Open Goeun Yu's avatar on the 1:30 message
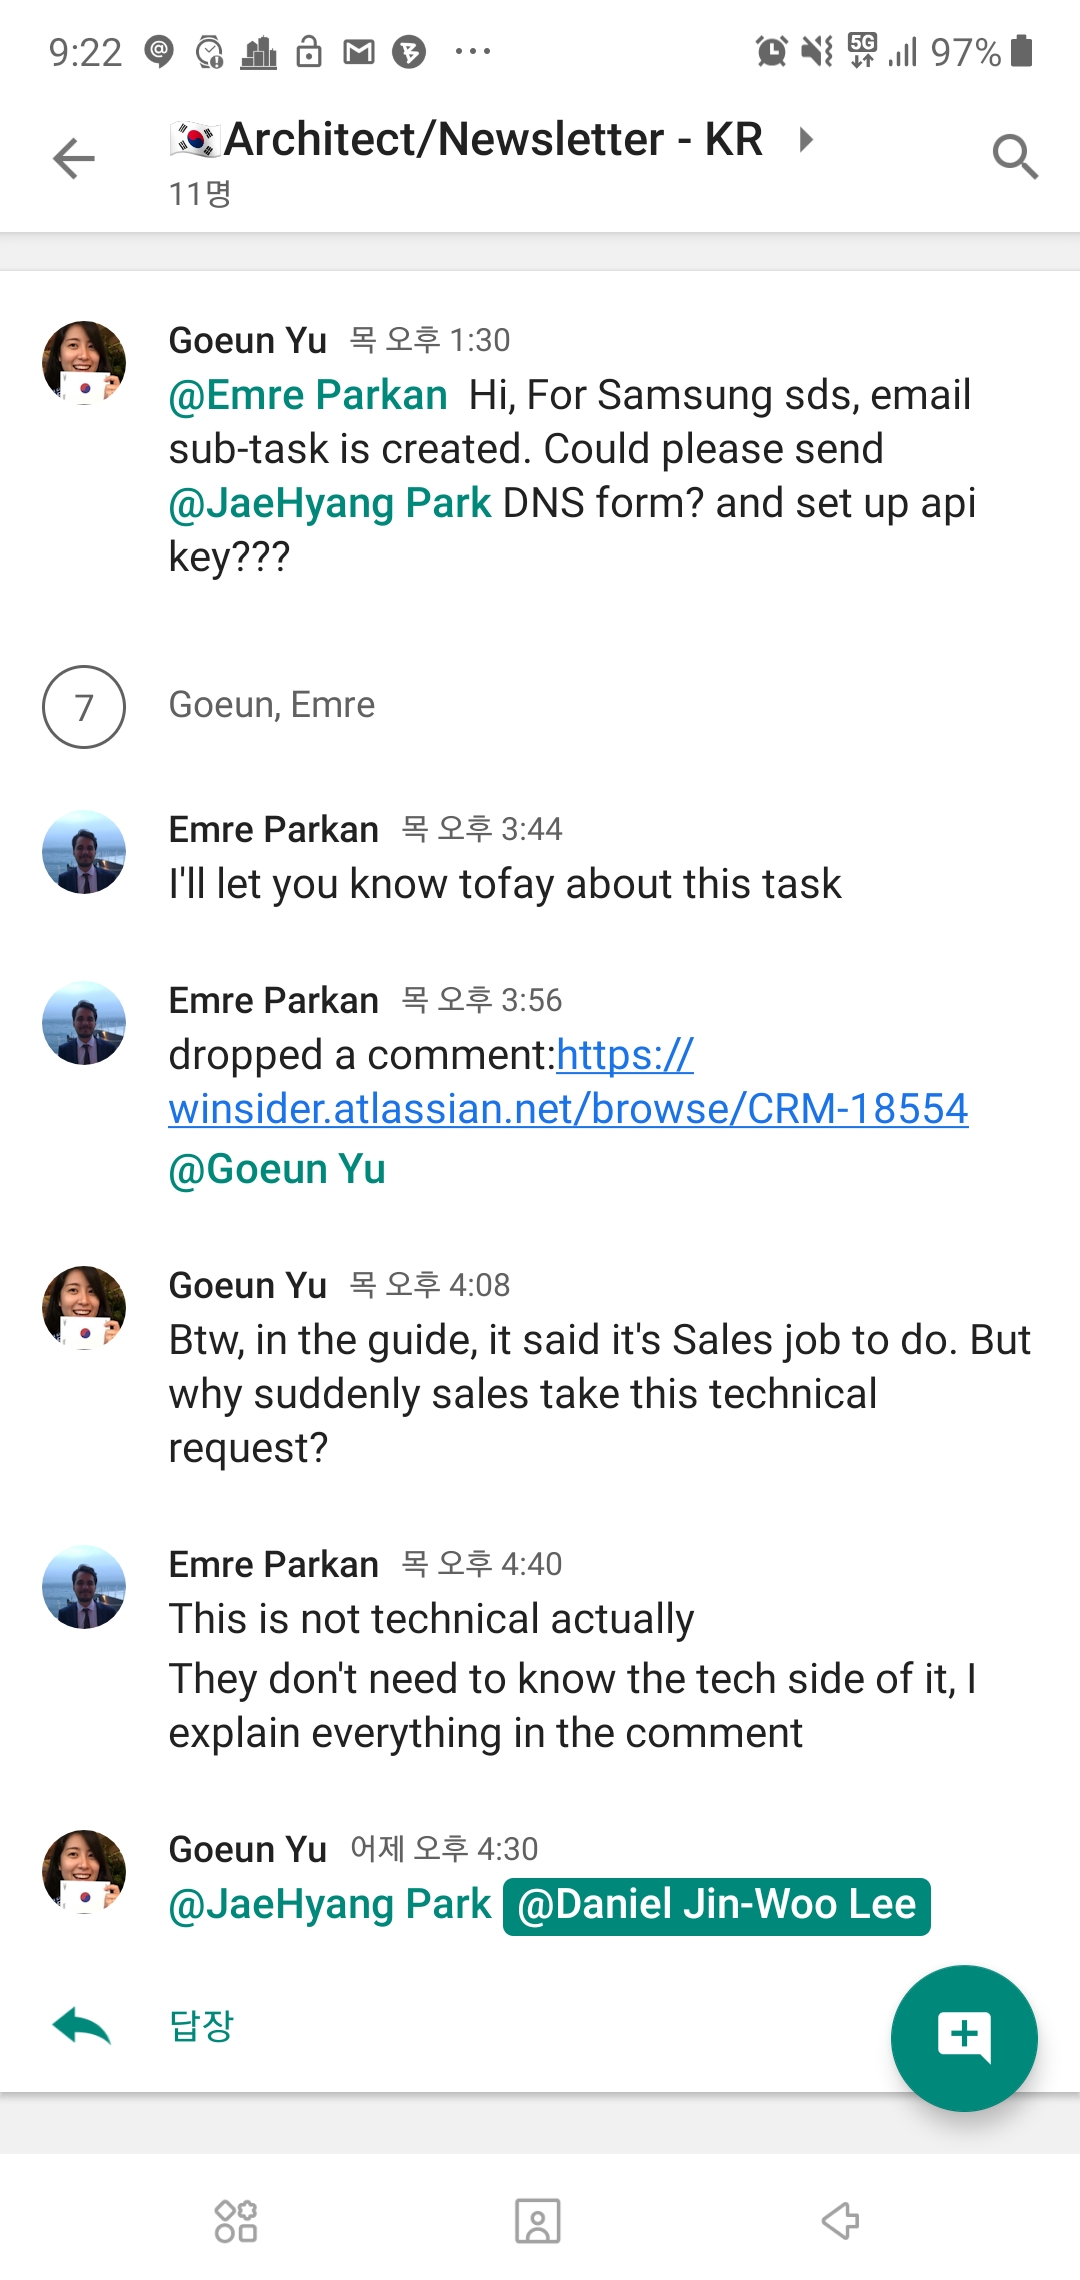This screenshot has height=2280, width=1080. click(x=84, y=362)
